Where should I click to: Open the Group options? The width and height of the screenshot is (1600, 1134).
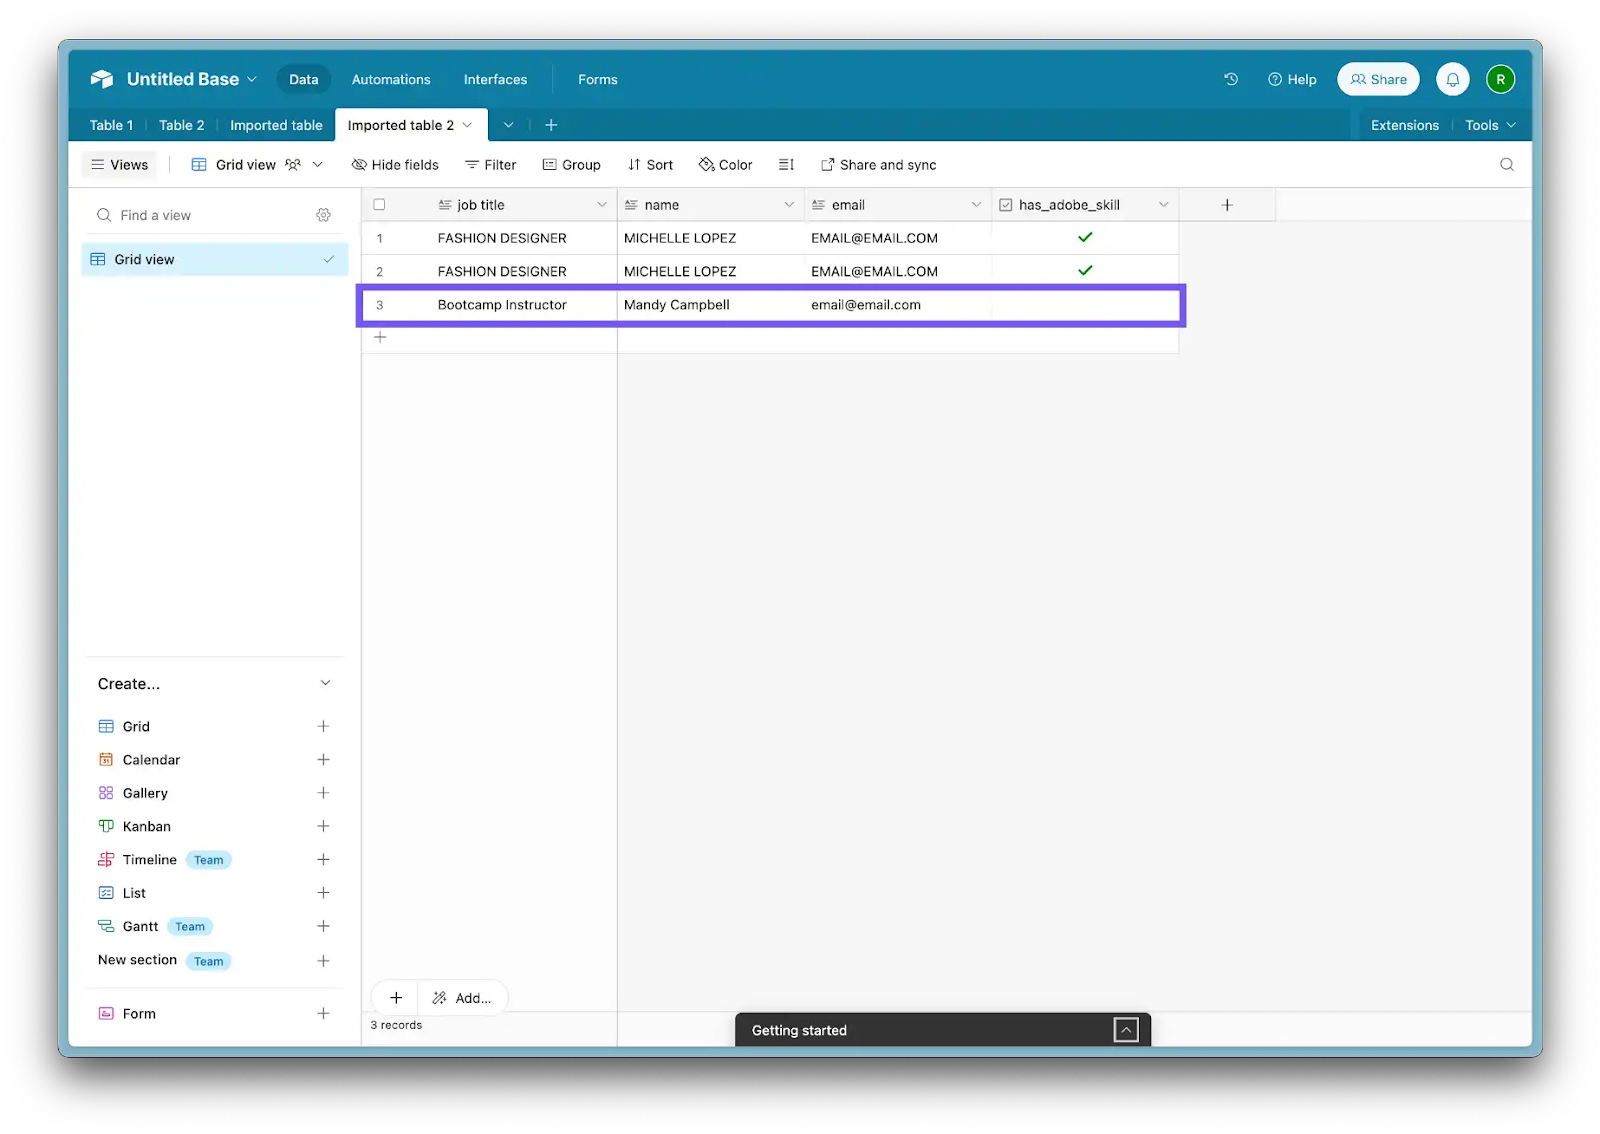571,165
